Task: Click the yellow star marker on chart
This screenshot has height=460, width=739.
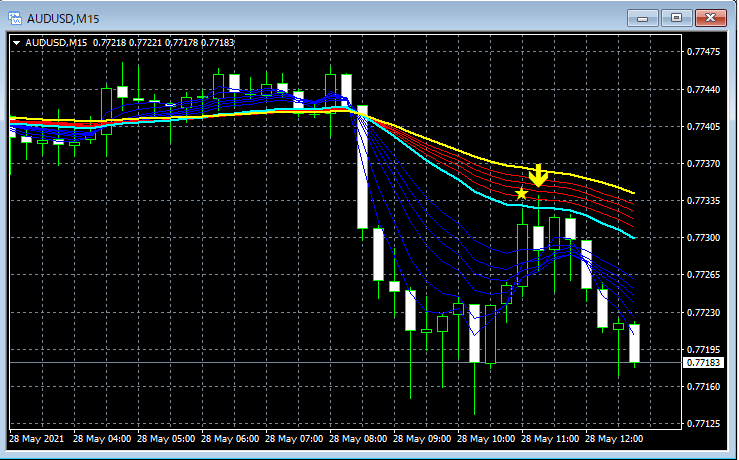Action: pos(521,194)
